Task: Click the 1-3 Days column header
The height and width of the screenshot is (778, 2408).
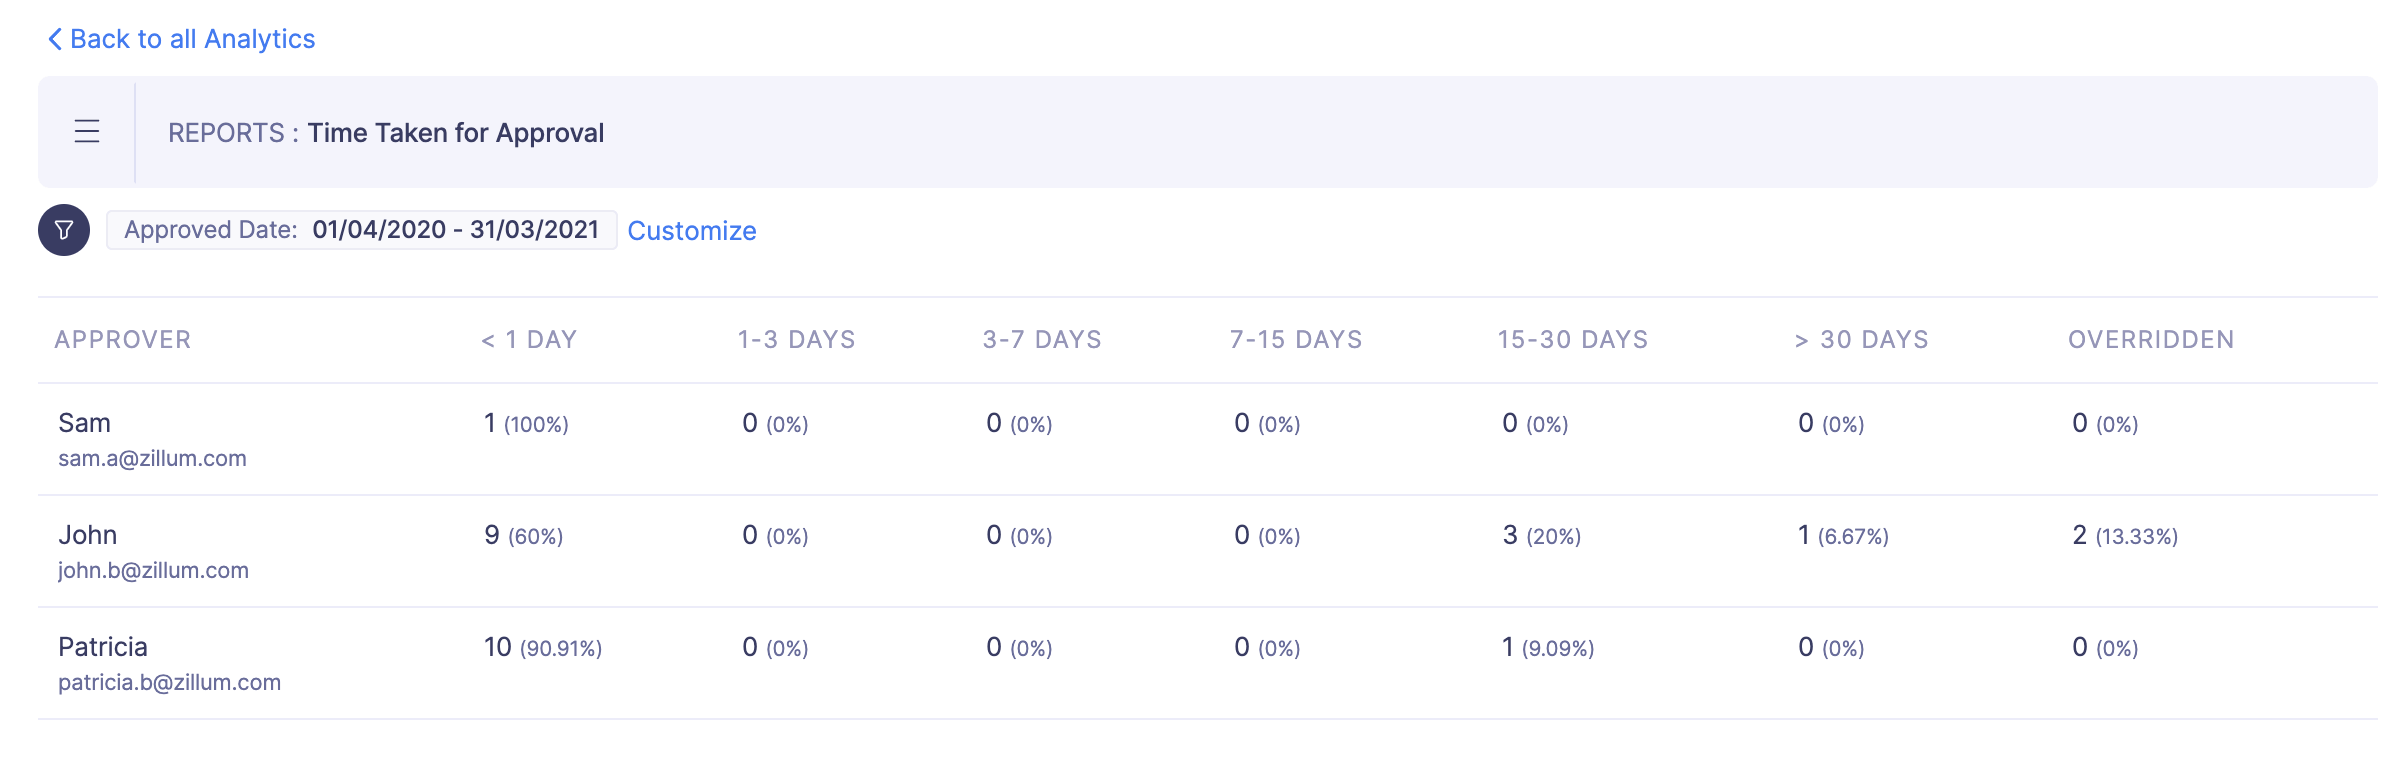Action: (x=796, y=340)
